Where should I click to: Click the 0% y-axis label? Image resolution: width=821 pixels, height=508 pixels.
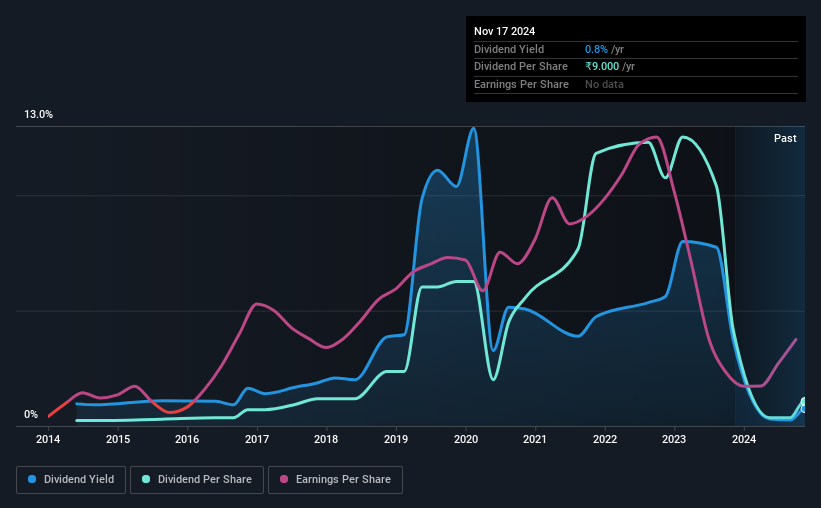(x=31, y=414)
